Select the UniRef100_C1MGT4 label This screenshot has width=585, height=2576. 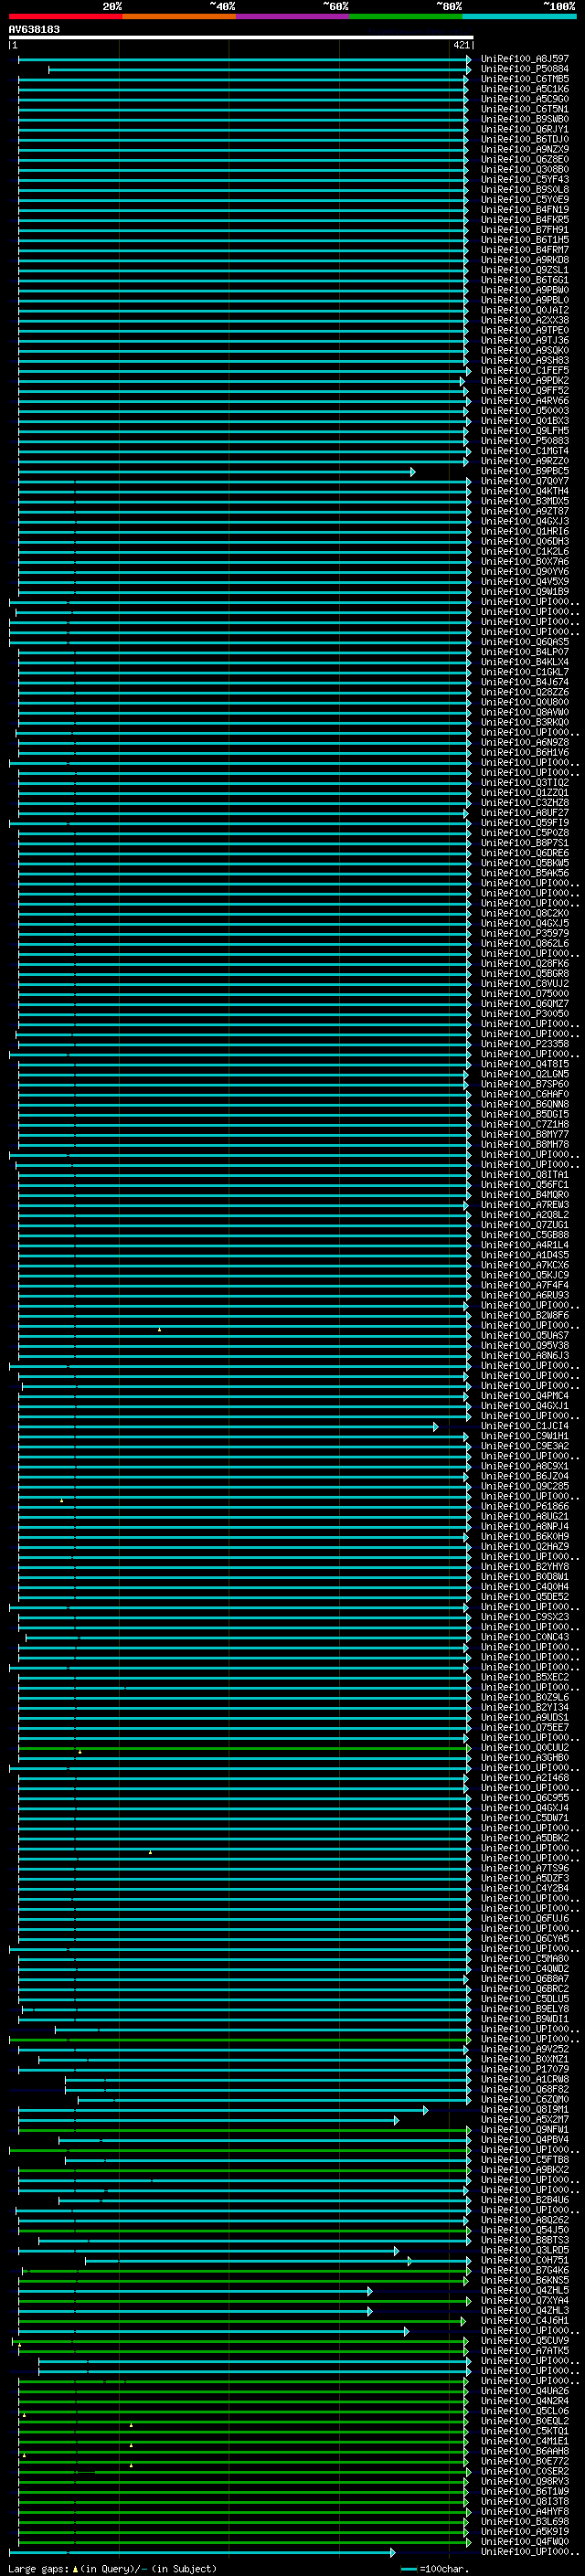[x=524, y=451]
